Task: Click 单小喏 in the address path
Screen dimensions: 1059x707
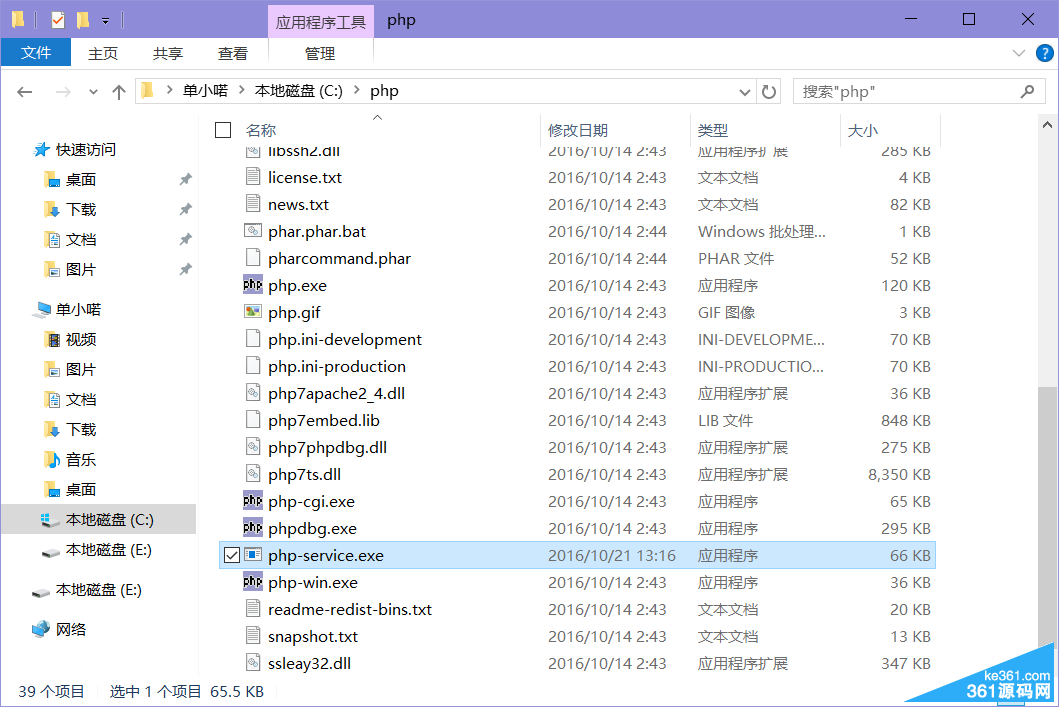Action: (x=205, y=90)
